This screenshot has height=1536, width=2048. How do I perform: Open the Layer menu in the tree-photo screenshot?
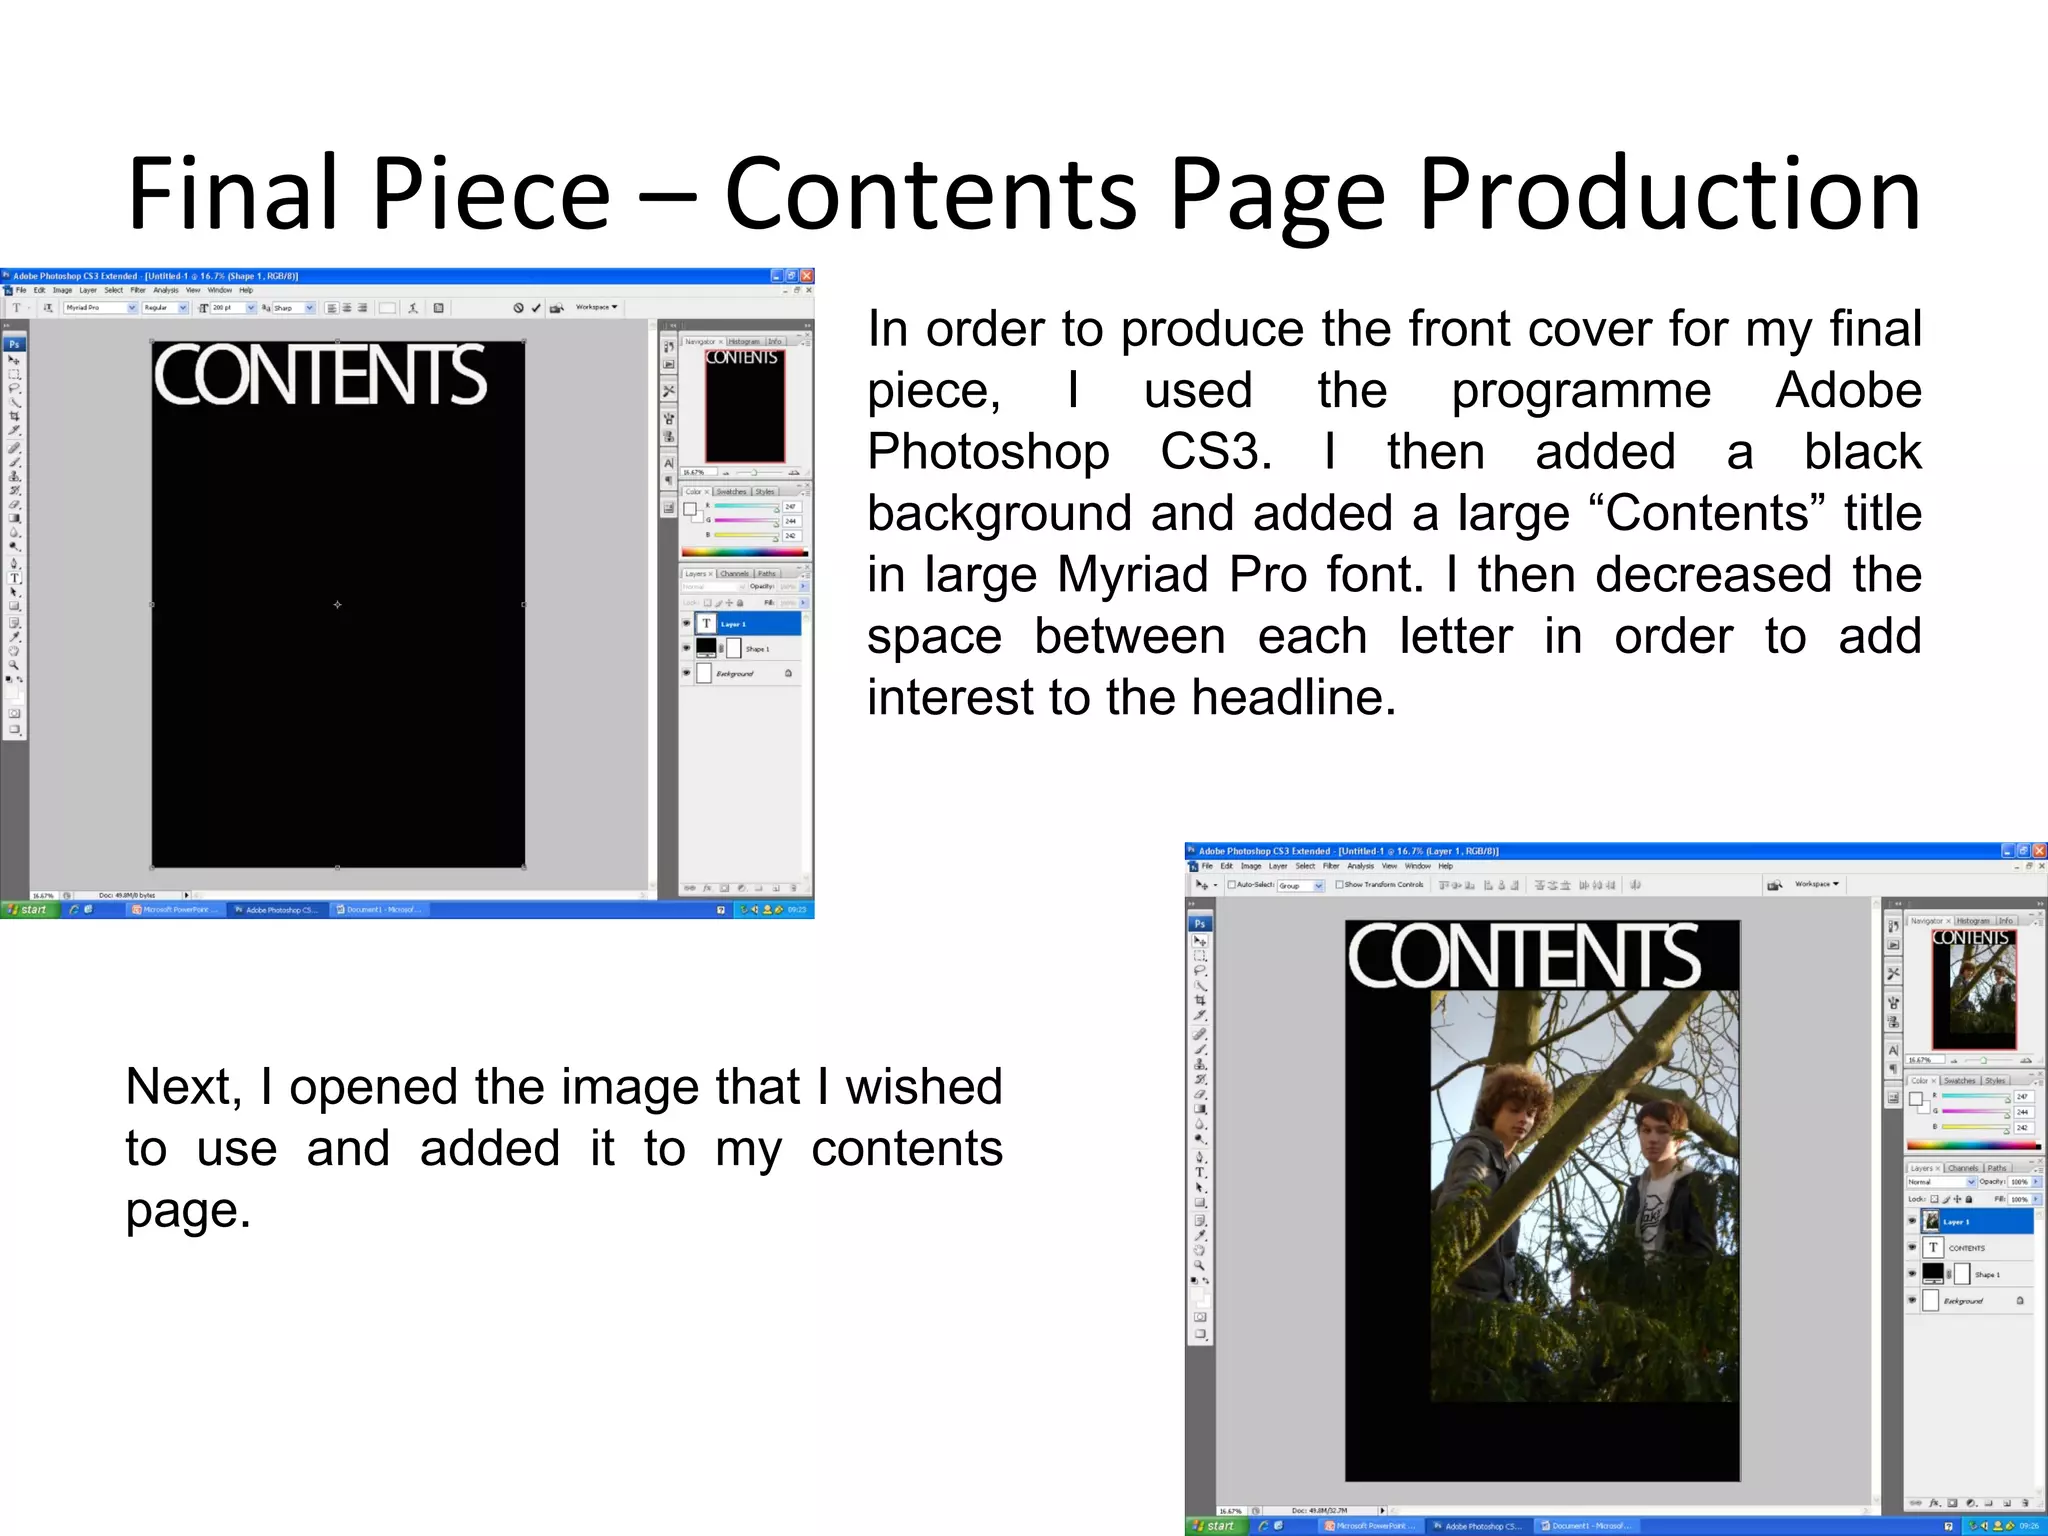click(1278, 866)
